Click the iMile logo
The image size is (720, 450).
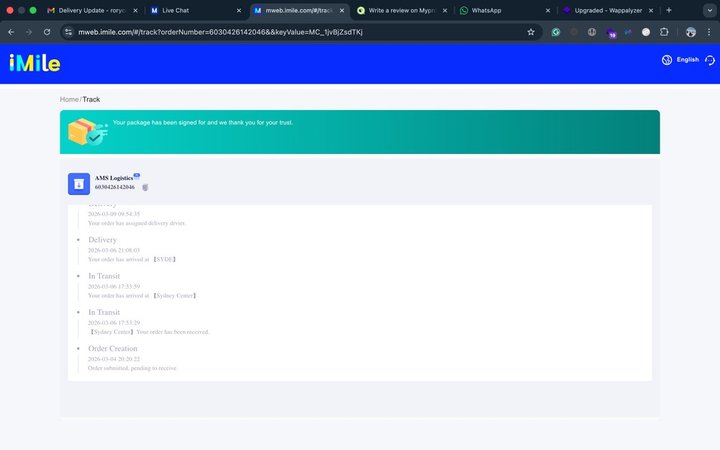coord(35,63)
